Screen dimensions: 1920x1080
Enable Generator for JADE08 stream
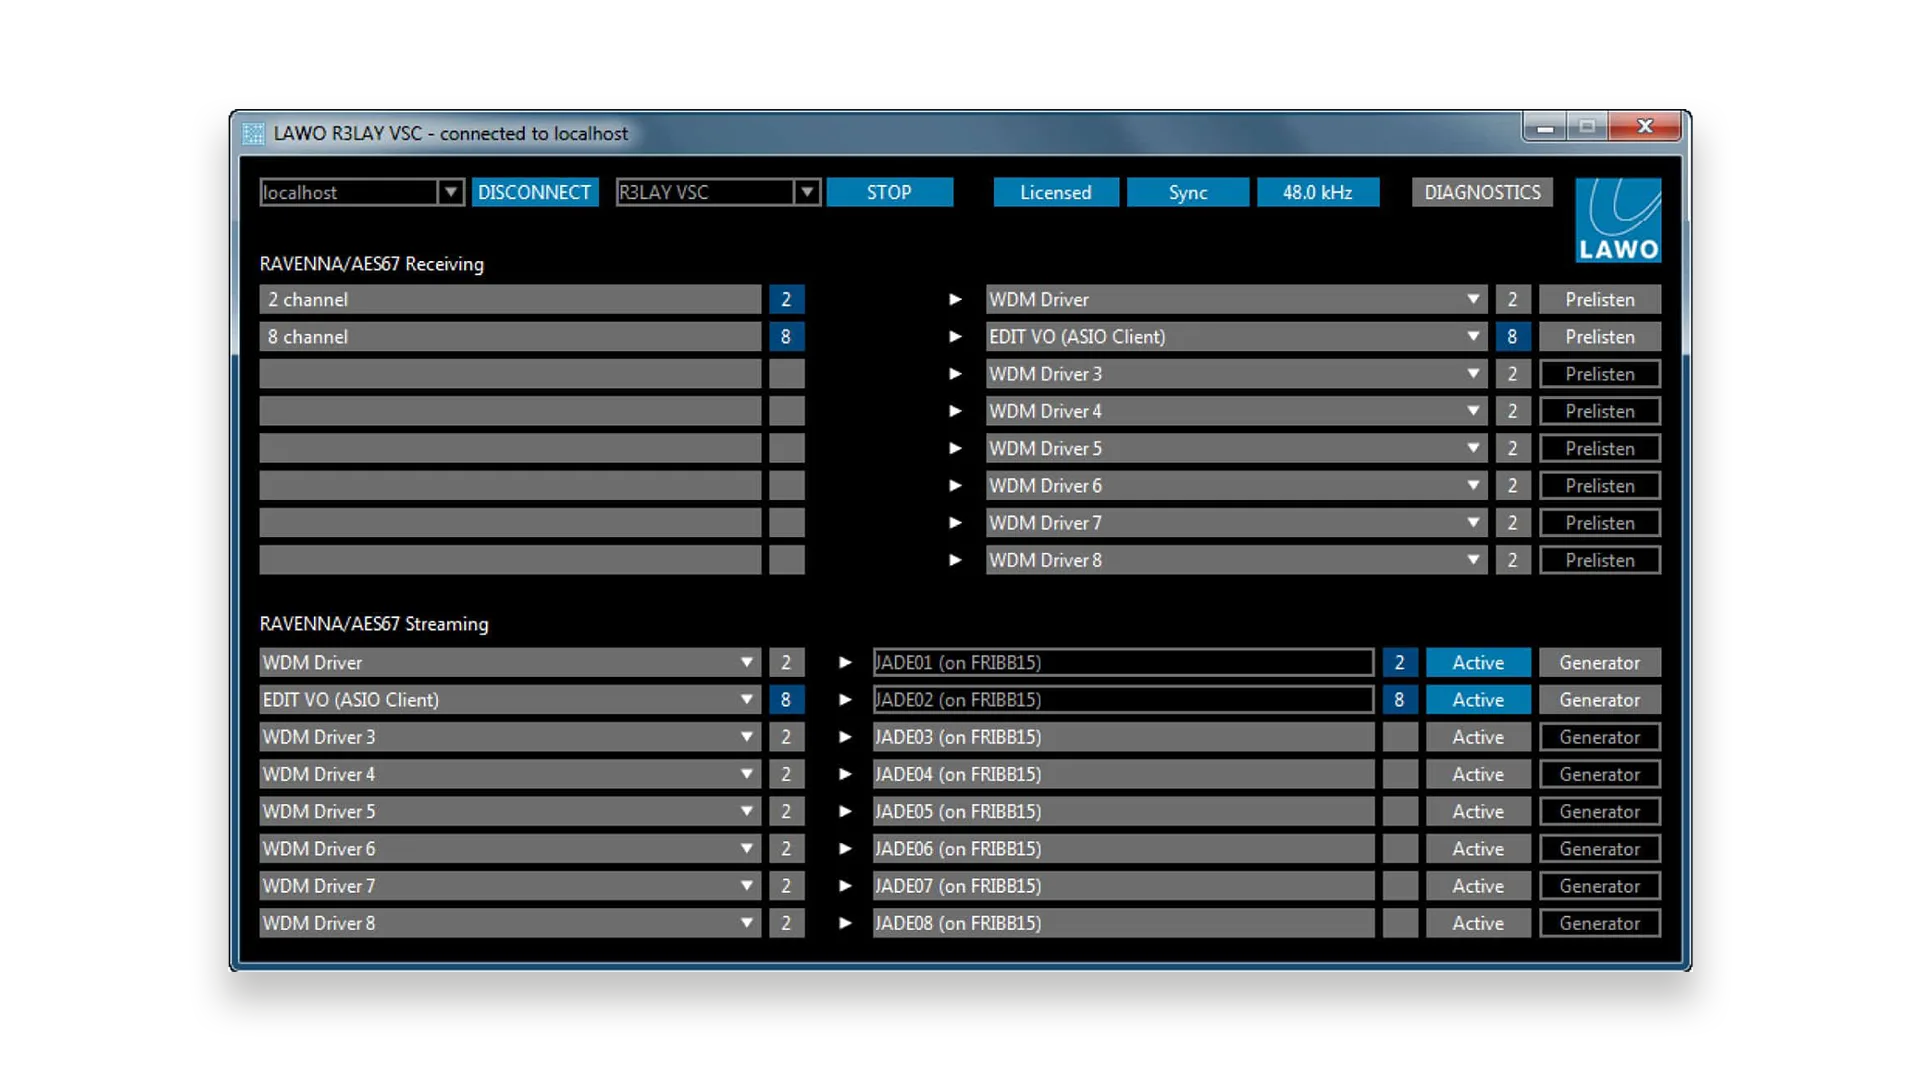click(x=1600, y=923)
